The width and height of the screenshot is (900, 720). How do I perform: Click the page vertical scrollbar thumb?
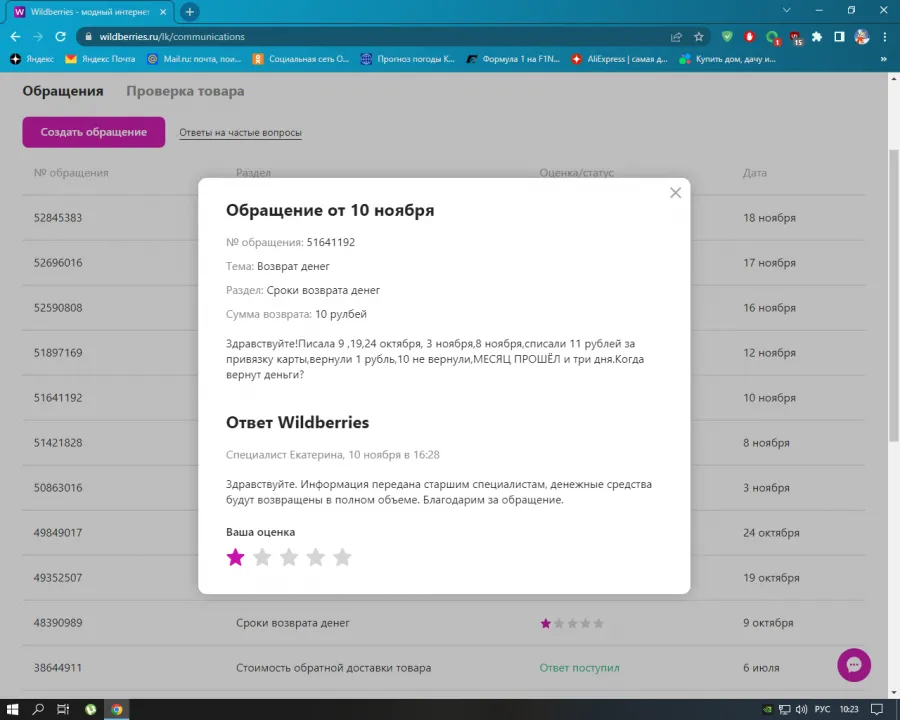tap(894, 295)
